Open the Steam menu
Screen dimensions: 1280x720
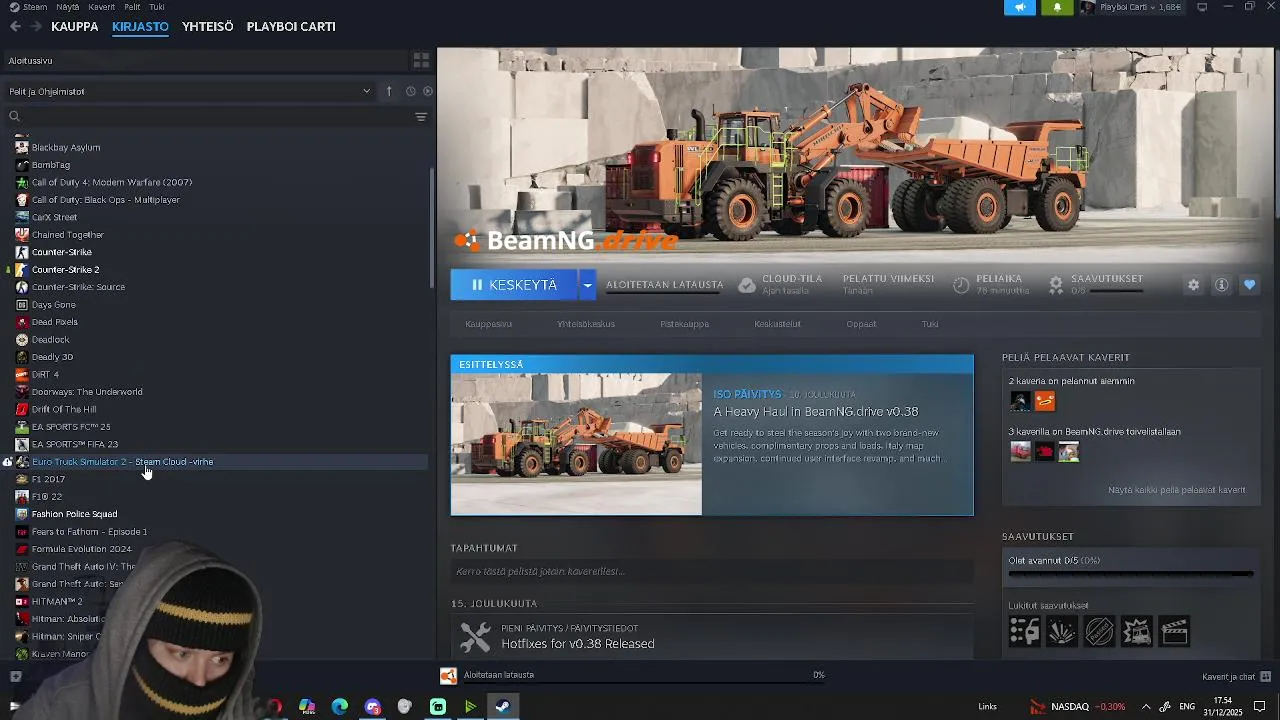[x=35, y=7]
